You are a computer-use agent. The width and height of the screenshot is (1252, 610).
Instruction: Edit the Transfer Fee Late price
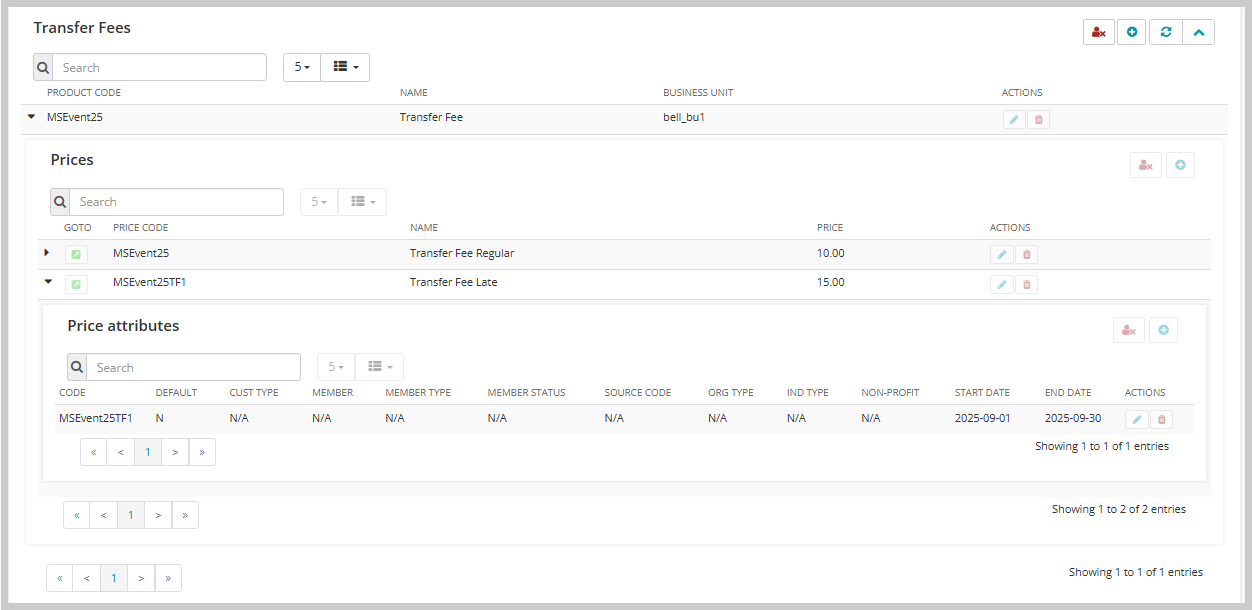(1001, 285)
